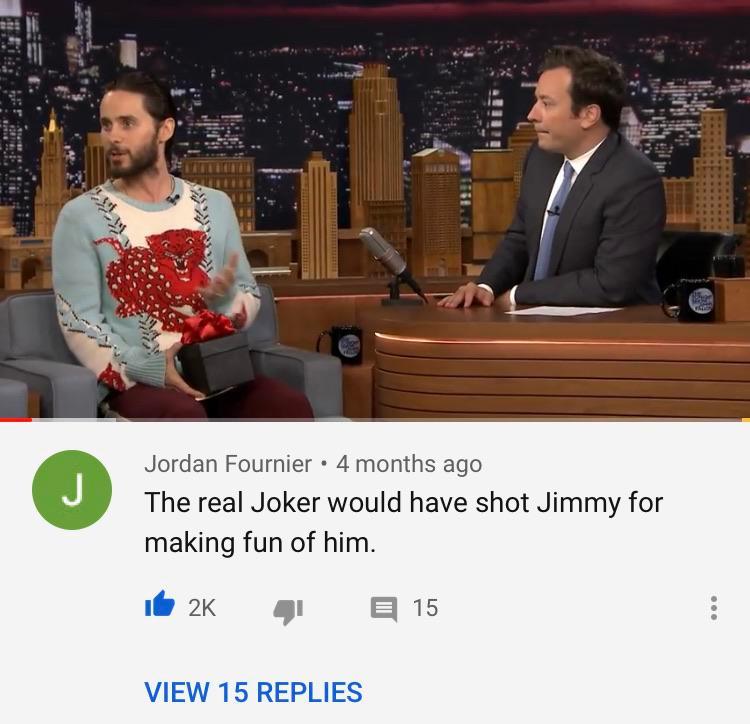The width and height of the screenshot is (750, 724).
Task: Click the desk microphone in video
Action: click(x=390, y=265)
